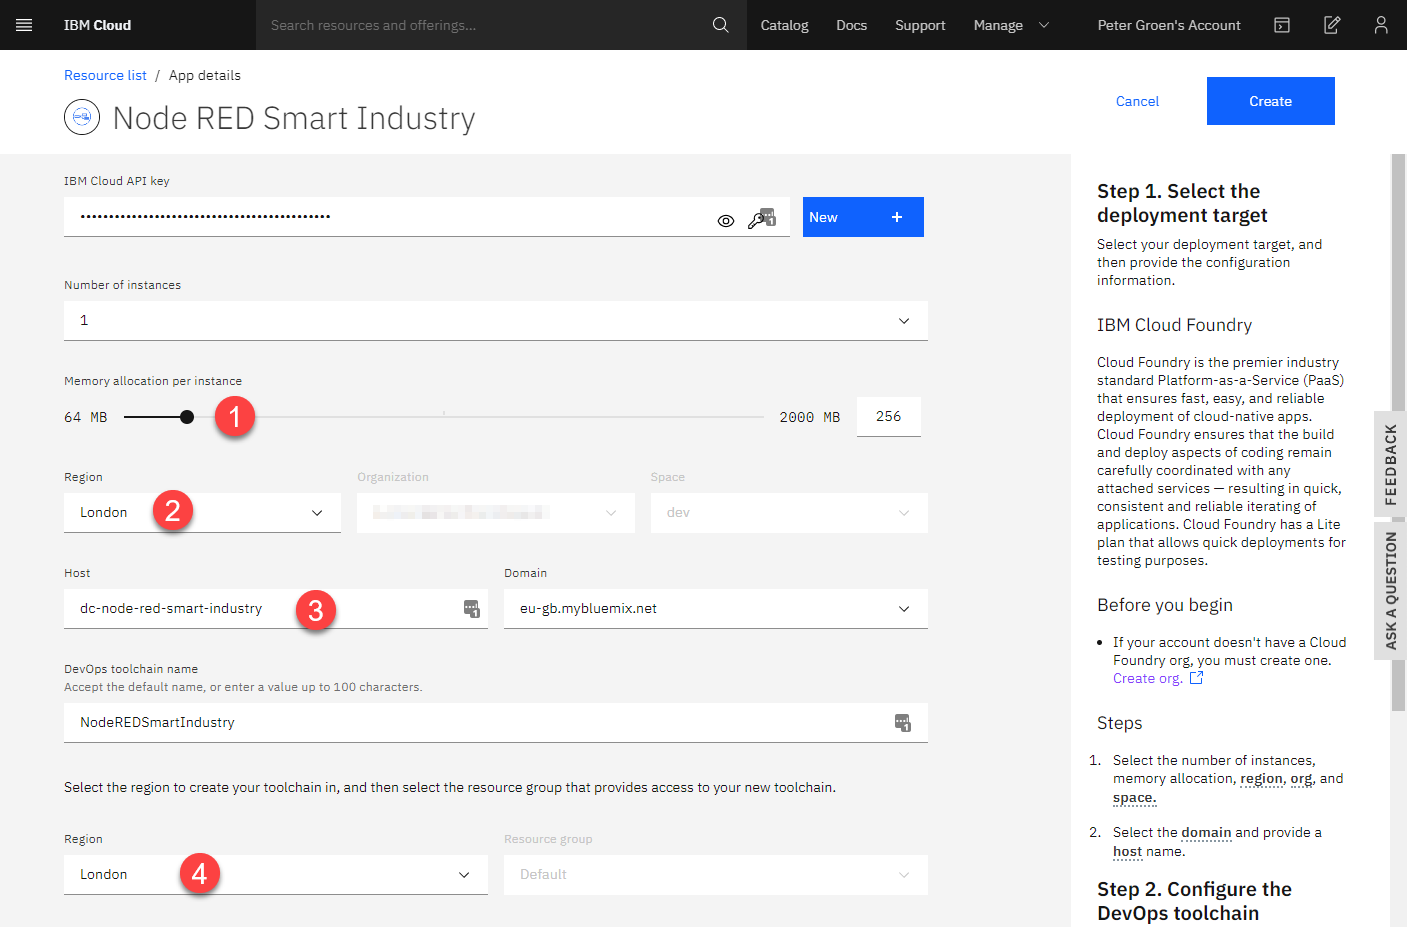
Task: Click the Cancel link
Action: [x=1137, y=101]
